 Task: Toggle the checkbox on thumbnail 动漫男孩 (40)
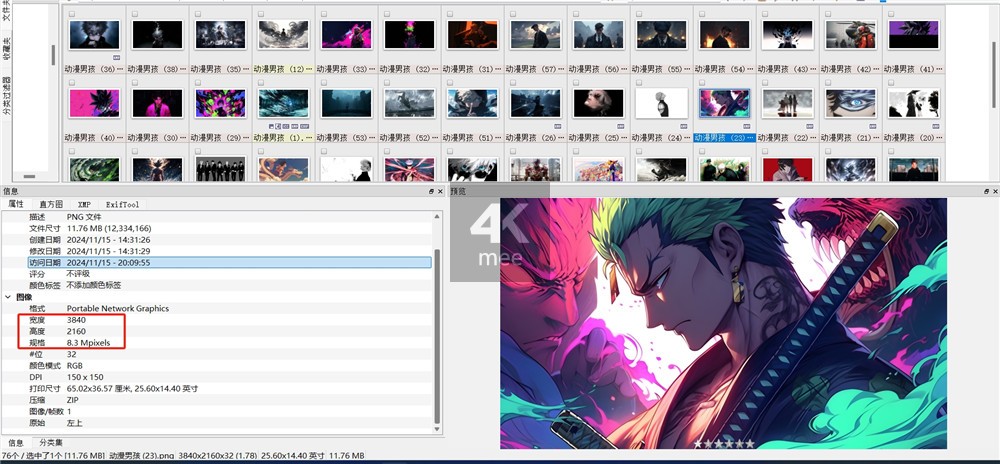point(71,82)
